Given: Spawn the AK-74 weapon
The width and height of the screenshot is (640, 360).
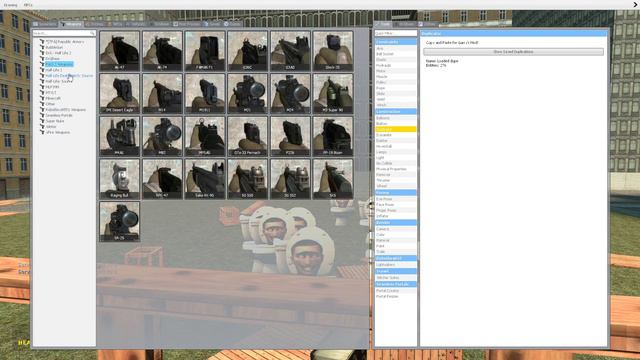Looking at the screenshot, I should [x=162, y=51].
